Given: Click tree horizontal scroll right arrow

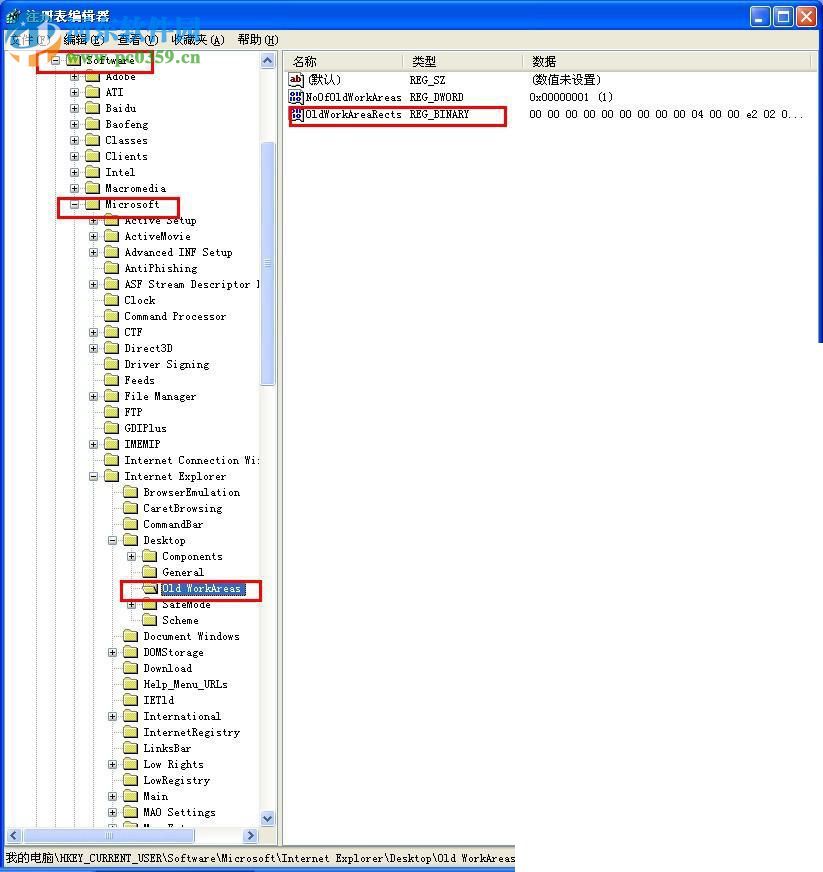Looking at the screenshot, I should 250,835.
